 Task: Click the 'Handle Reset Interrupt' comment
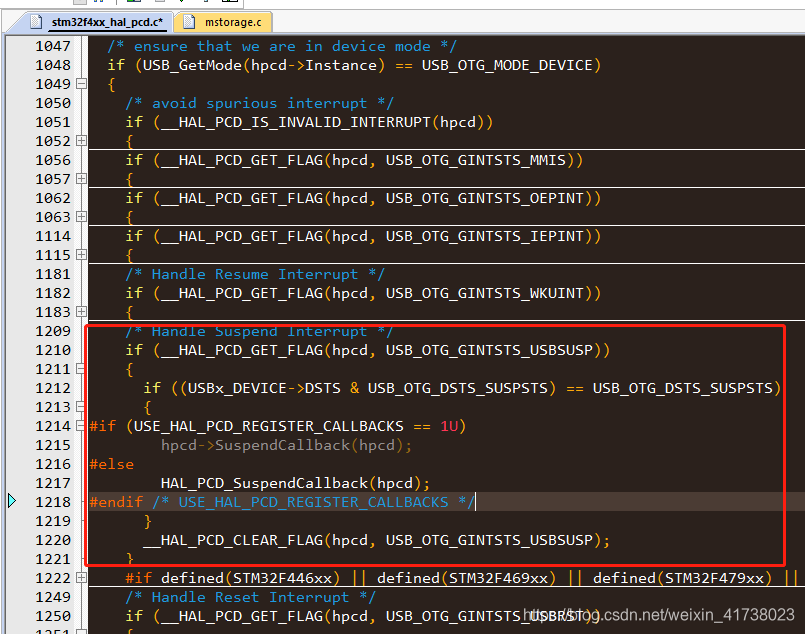click(251, 598)
